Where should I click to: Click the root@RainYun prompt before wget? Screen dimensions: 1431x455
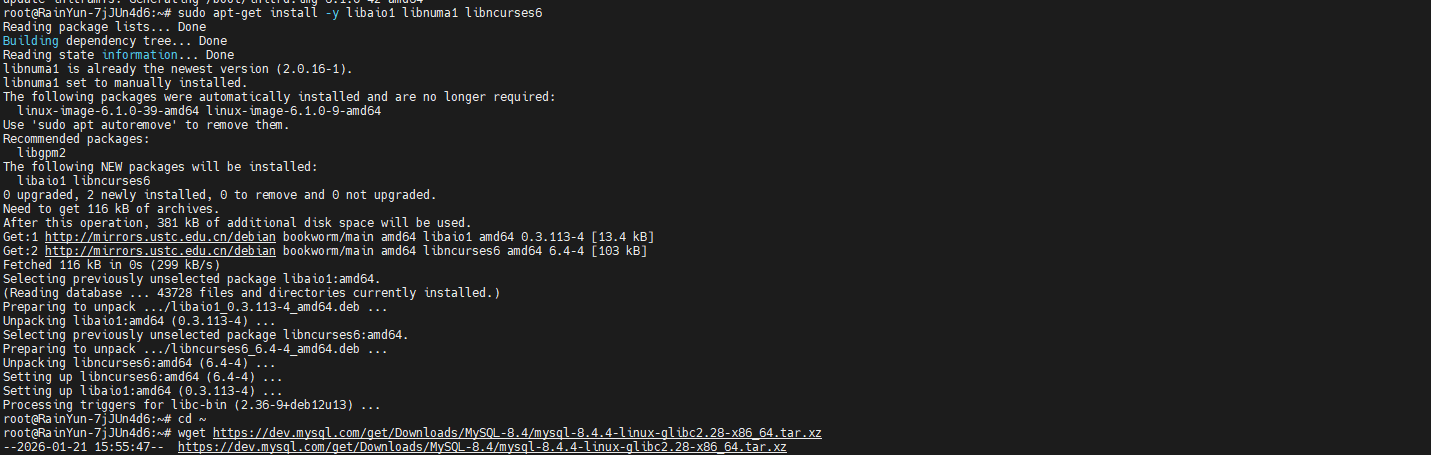(x=86, y=432)
